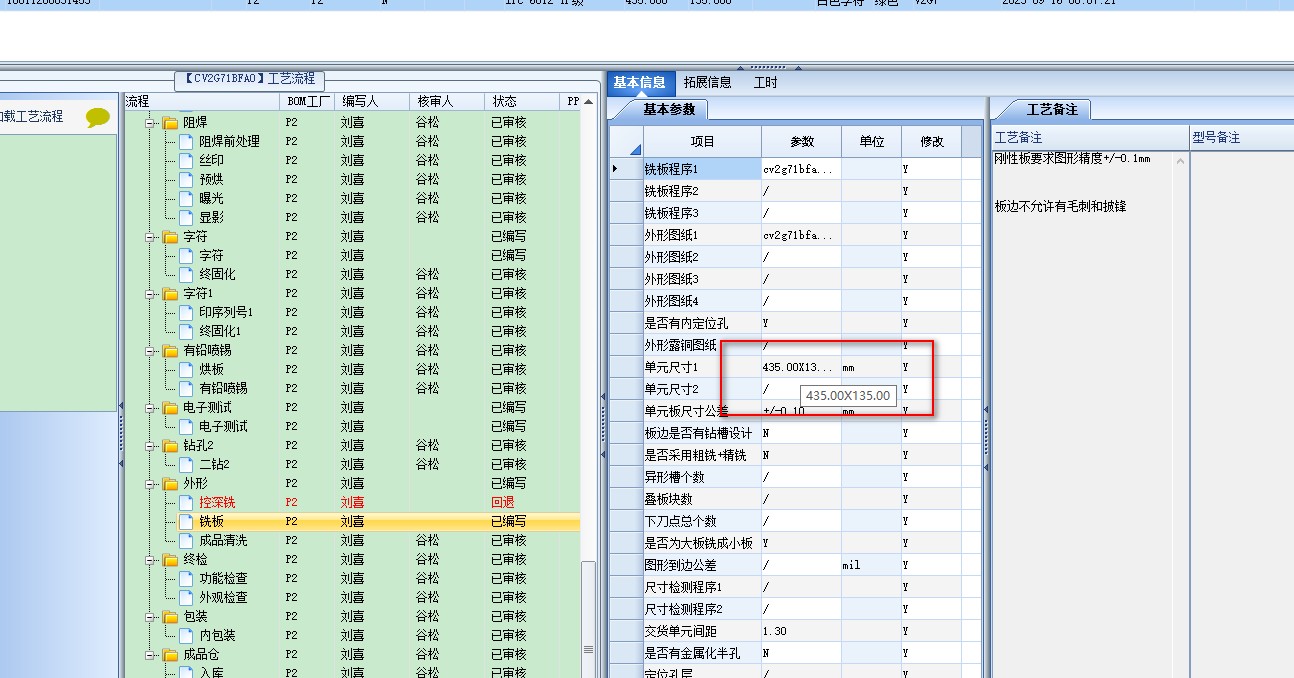Collapse the 字符1 tree node
The image size is (1294, 678).
point(151,294)
